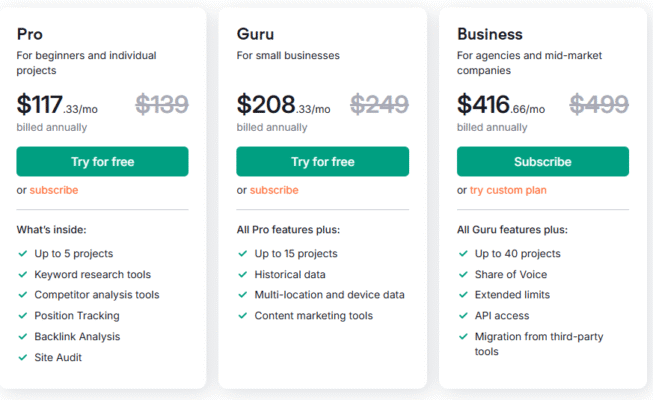Click the crossed-out $499 price

point(599,104)
